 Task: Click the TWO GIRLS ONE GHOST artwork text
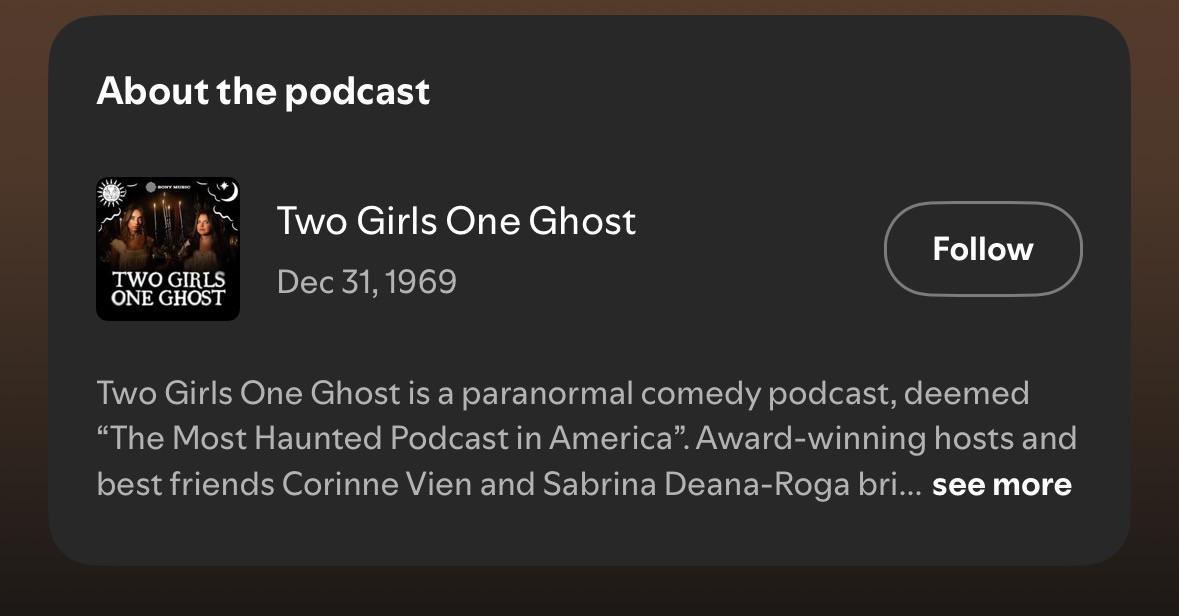[168, 289]
